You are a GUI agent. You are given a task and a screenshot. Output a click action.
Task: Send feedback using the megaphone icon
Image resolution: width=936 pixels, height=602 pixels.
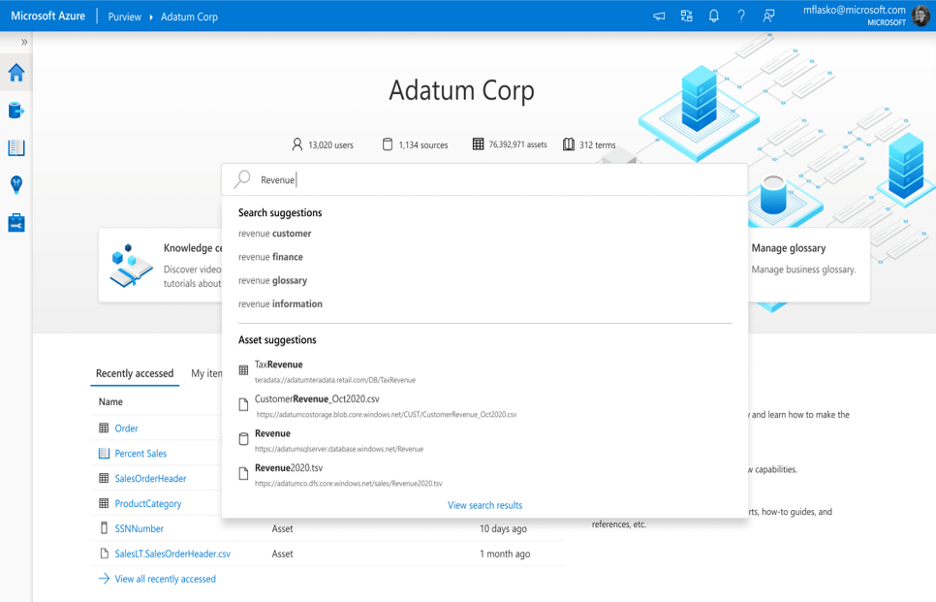pos(657,16)
